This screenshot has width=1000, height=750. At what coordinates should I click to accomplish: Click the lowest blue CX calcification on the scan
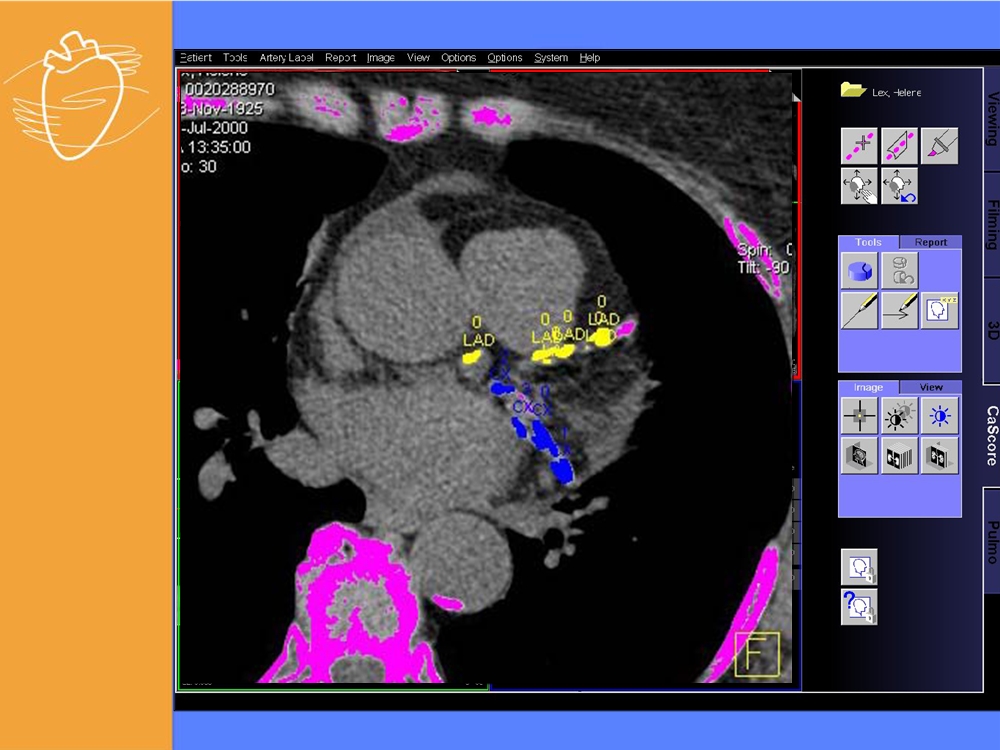click(562, 470)
